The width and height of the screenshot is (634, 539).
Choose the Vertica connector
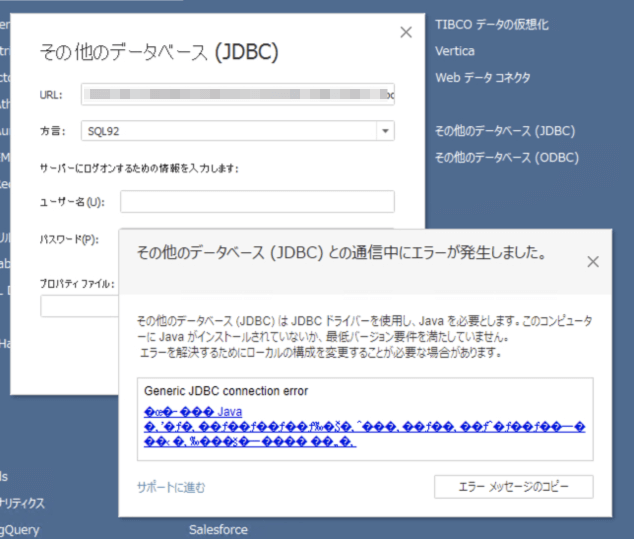[455, 51]
